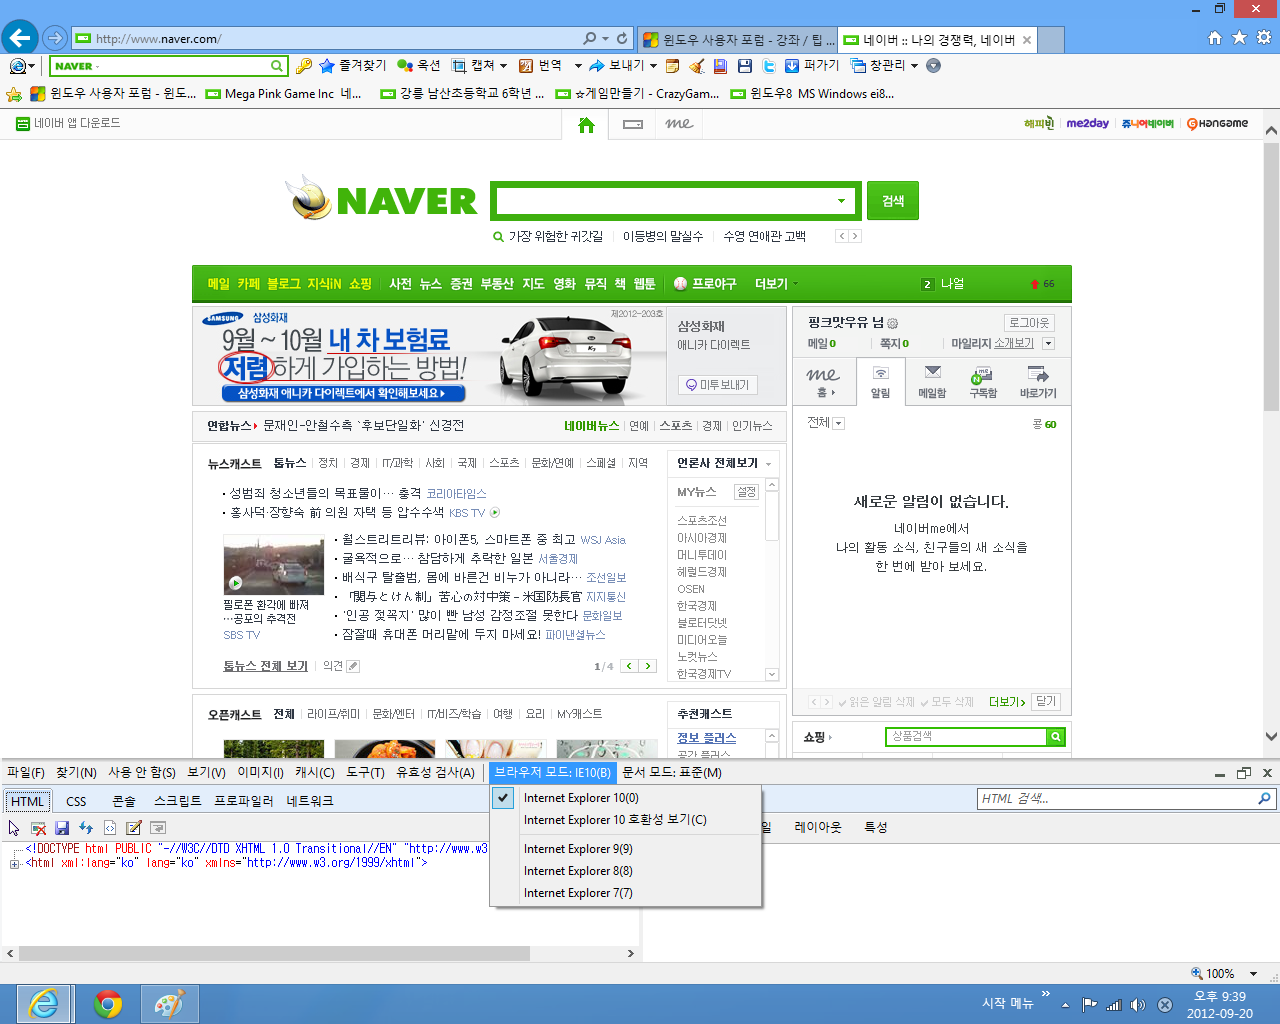
Task: Expand the html node in DOM tree
Action: tap(15, 864)
